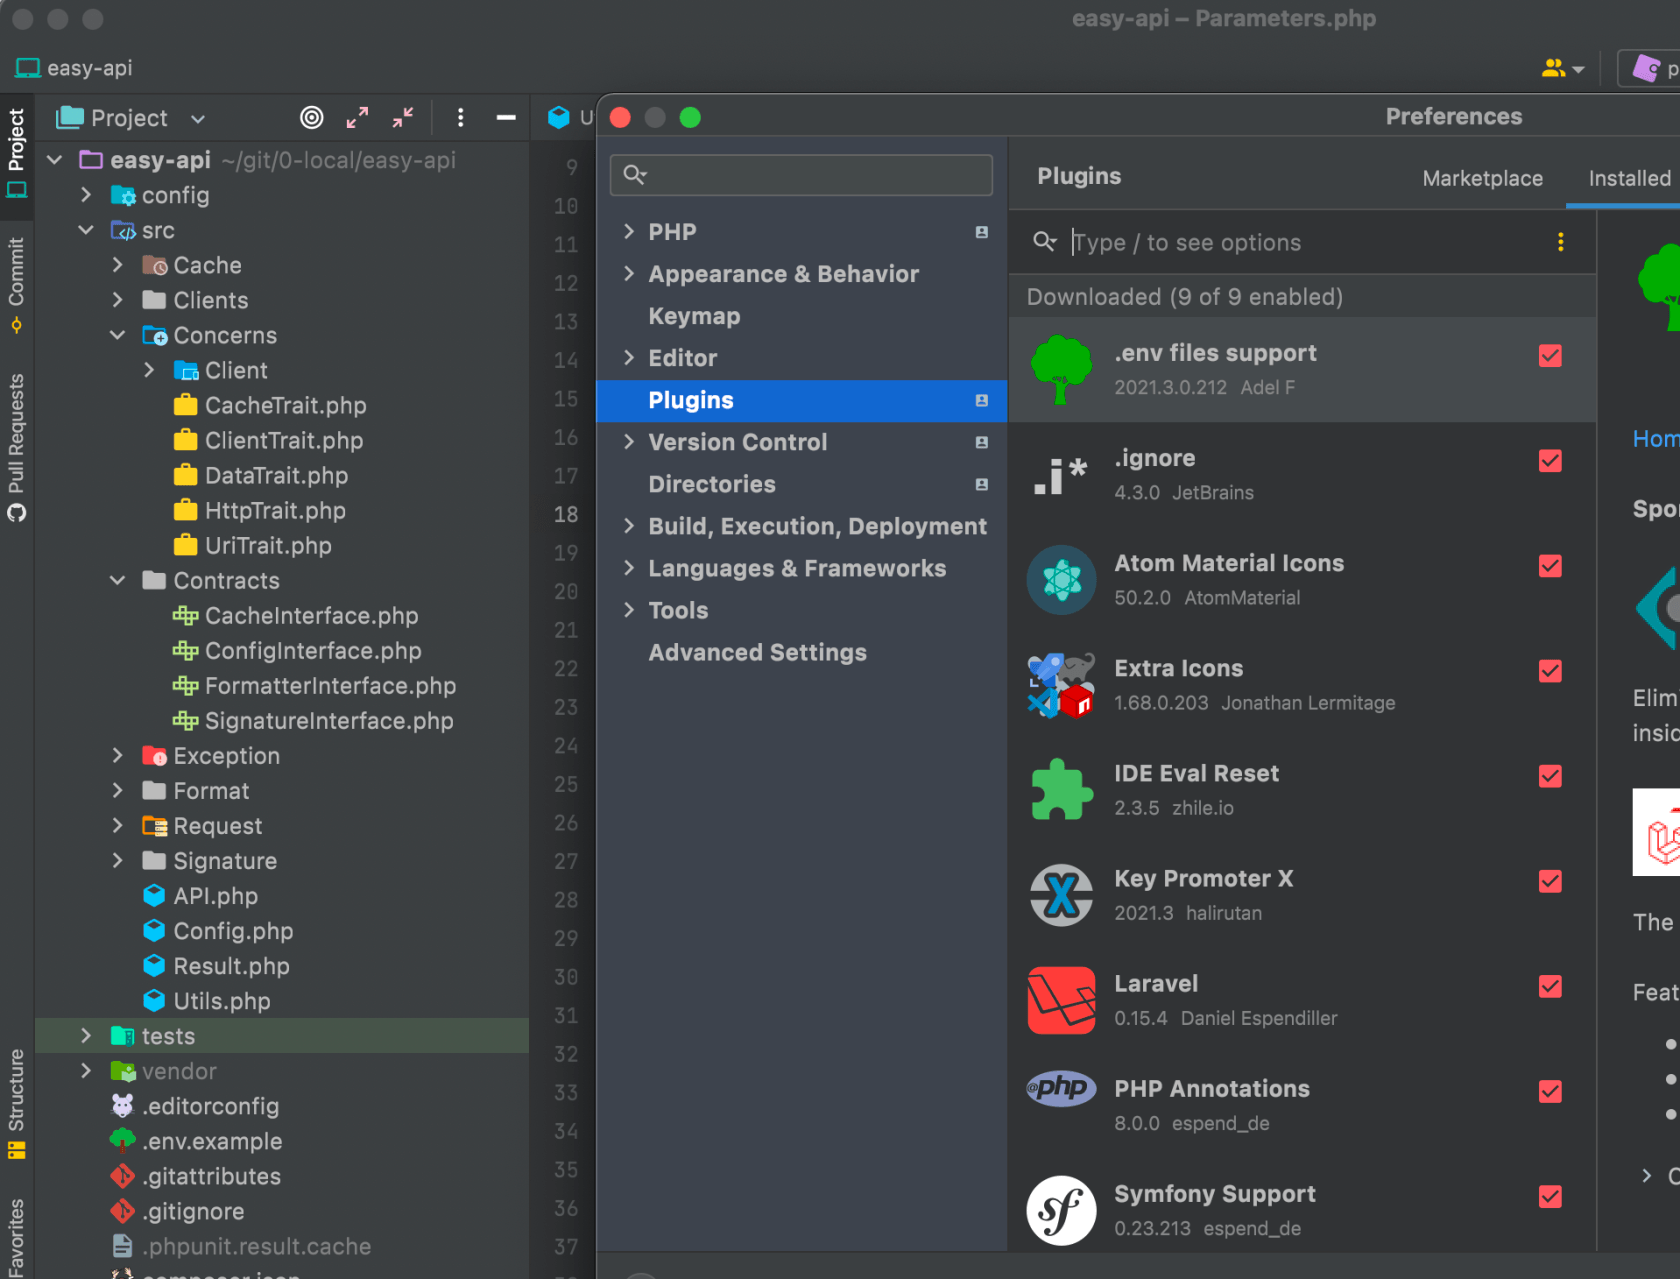Select API.php file in project tree
This screenshot has height=1279, width=1680.
[x=215, y=896]
